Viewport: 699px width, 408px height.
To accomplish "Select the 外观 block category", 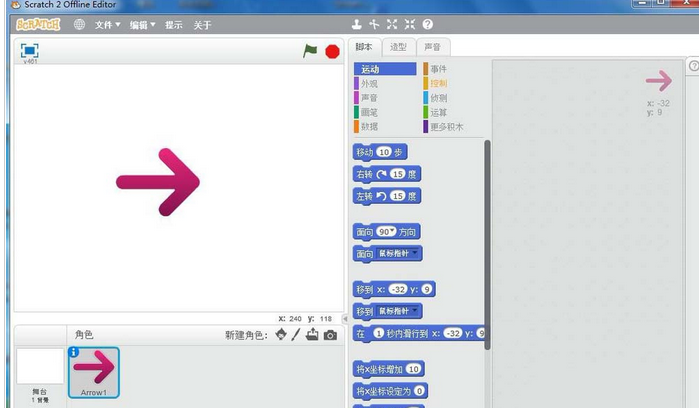I will coord(370,84).
